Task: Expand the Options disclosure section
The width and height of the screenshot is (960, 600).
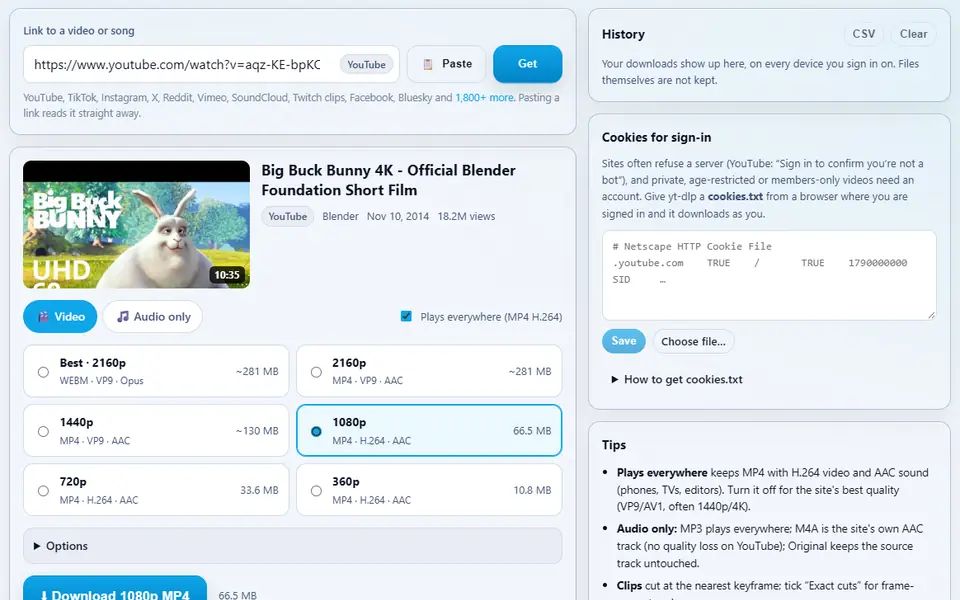Action: [293, 546]
